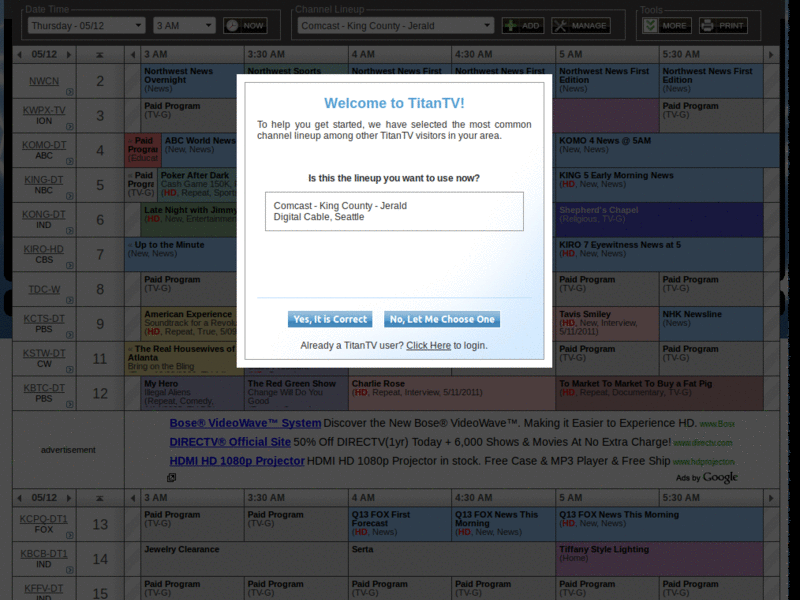
Task: Click the small info icon under TDC-W
Action: tap(70, 300)
